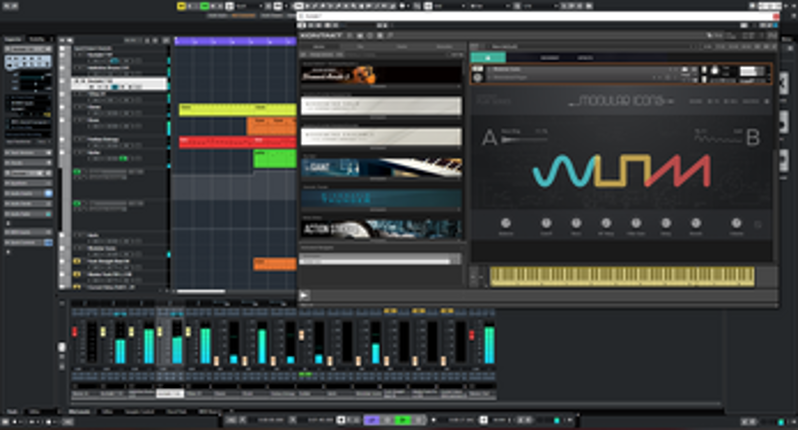Click the purple ruler above the arrangement
The width and height of the screenshot is (798, 430).
point(236,41)
